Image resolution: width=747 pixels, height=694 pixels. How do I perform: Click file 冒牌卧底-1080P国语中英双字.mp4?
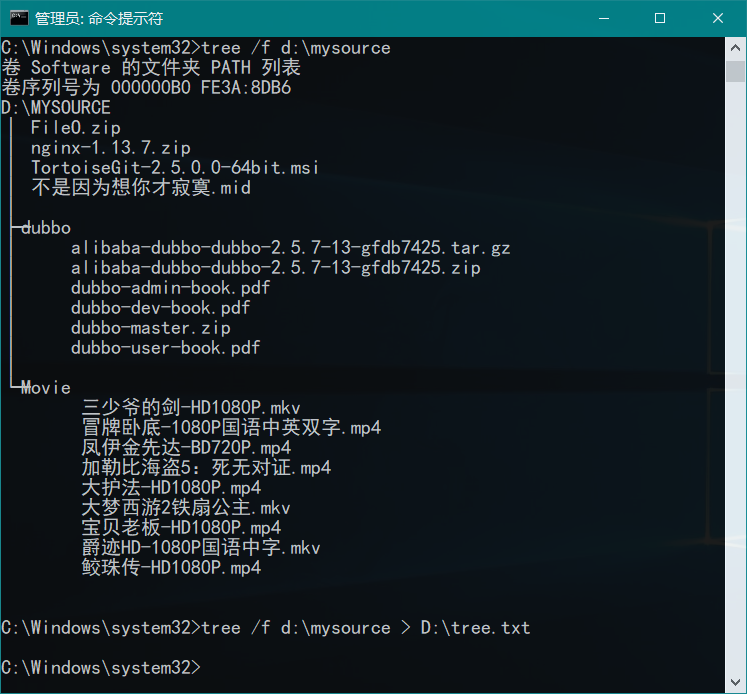tap(231, 428)
